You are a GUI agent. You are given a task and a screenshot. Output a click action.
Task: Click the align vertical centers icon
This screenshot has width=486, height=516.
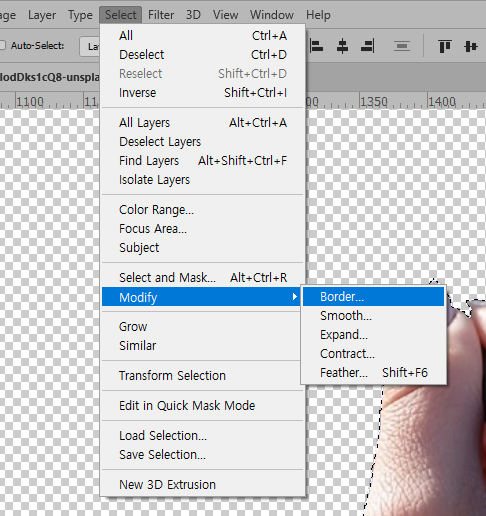(x=471, y=46)
